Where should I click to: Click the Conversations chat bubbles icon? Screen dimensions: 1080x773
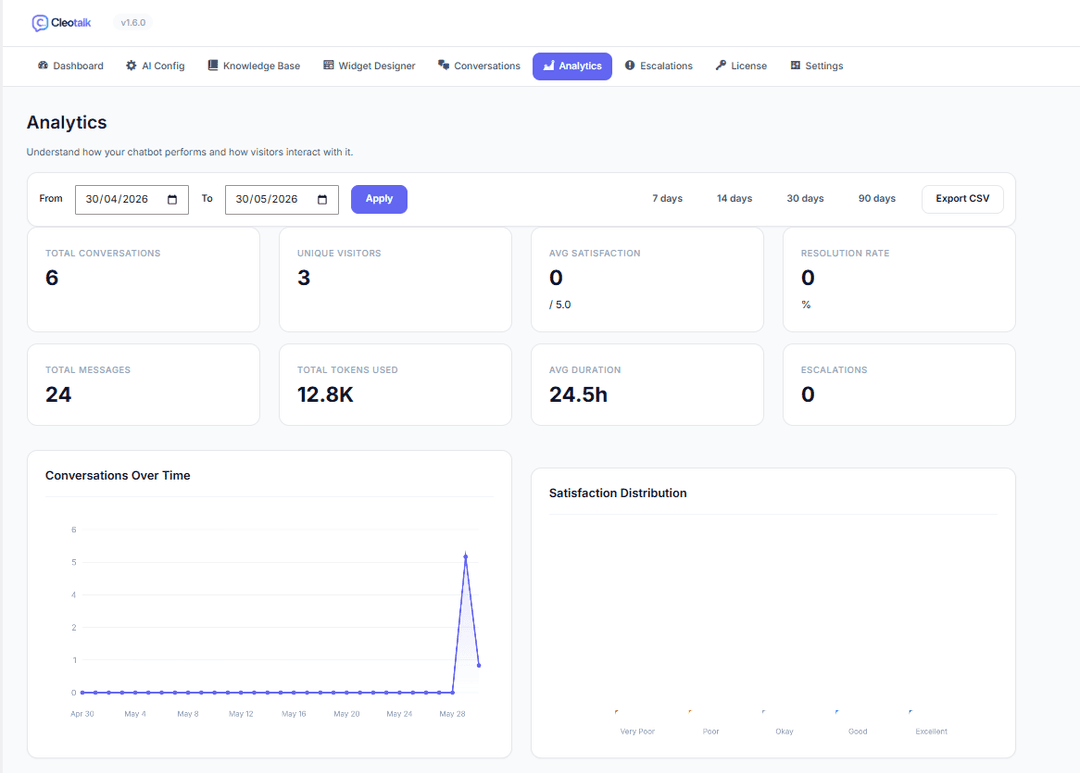point(444,65)
